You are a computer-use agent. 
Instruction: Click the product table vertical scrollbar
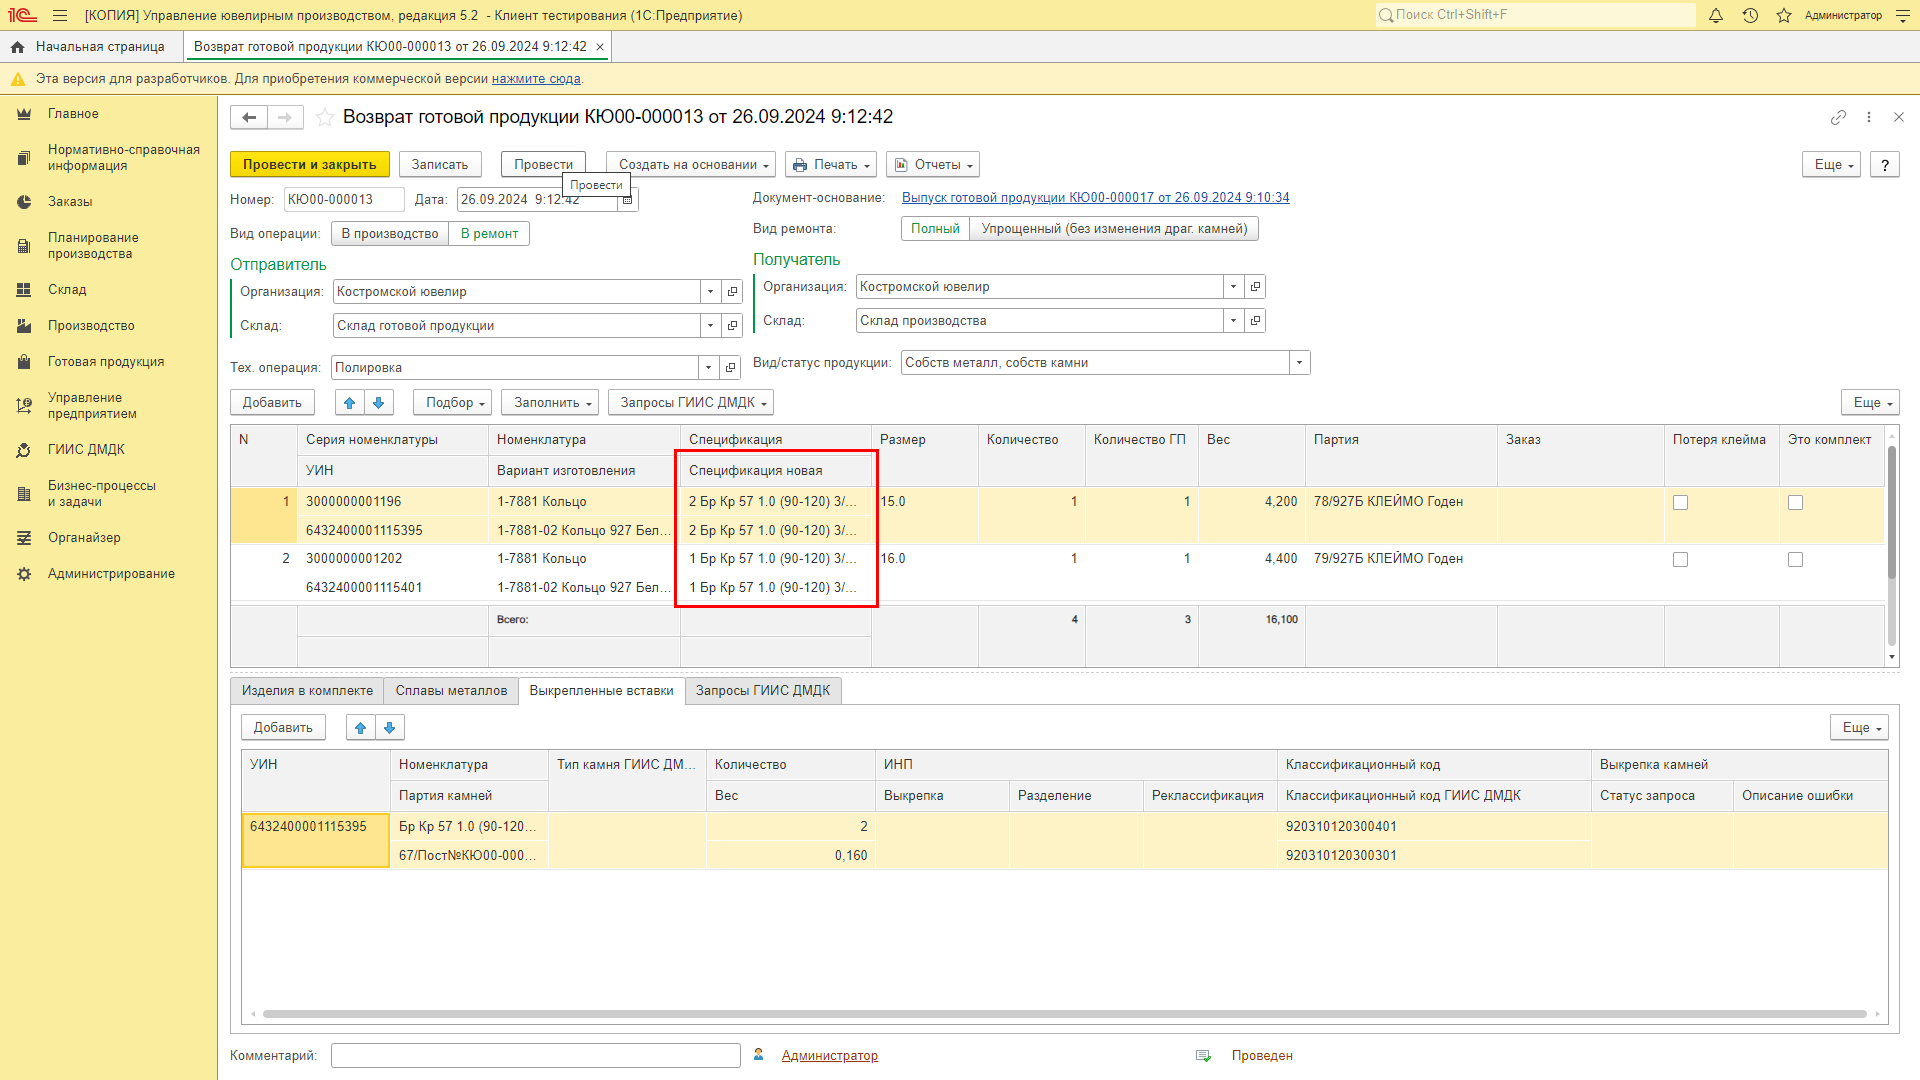click(1891, 512)
